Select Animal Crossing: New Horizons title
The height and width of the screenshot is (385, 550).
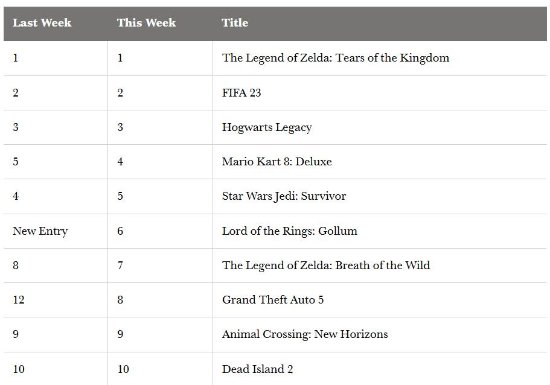[305, 334]
